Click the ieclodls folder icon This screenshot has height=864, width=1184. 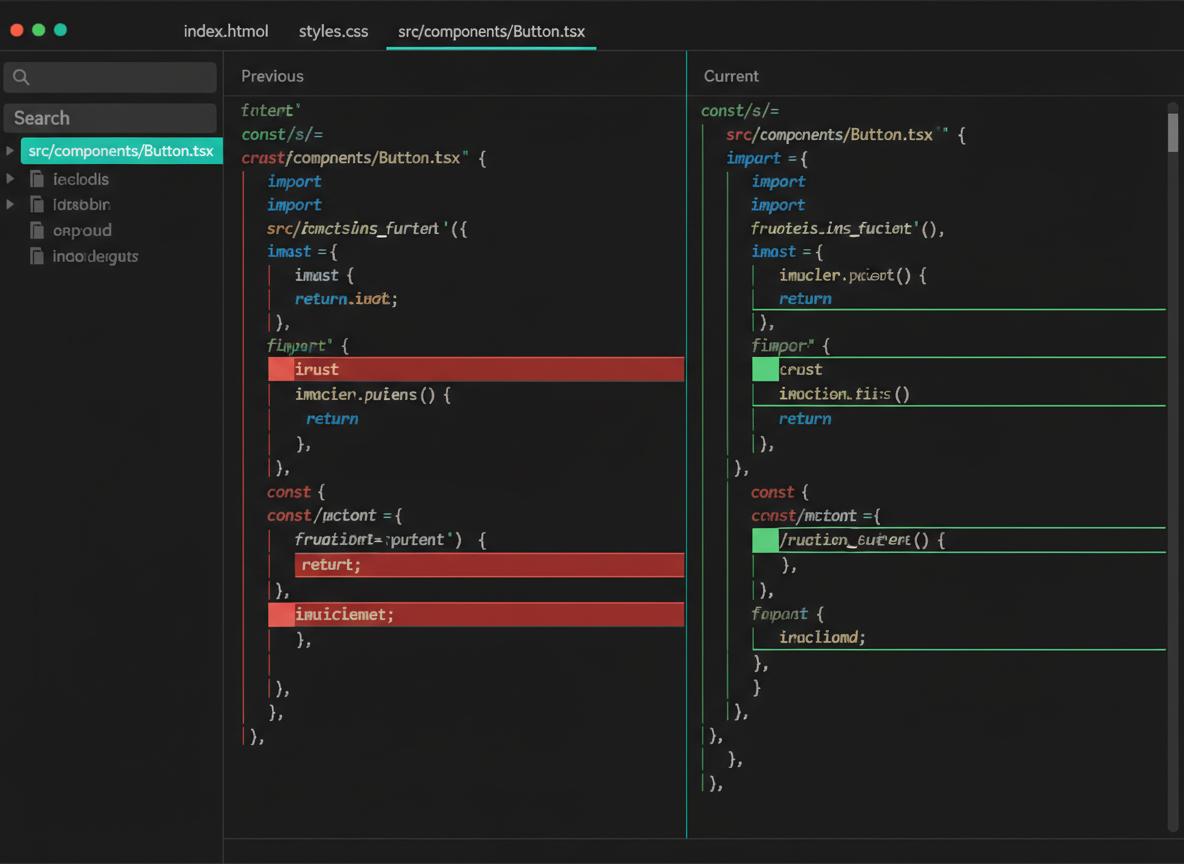[x=36, y=179]
